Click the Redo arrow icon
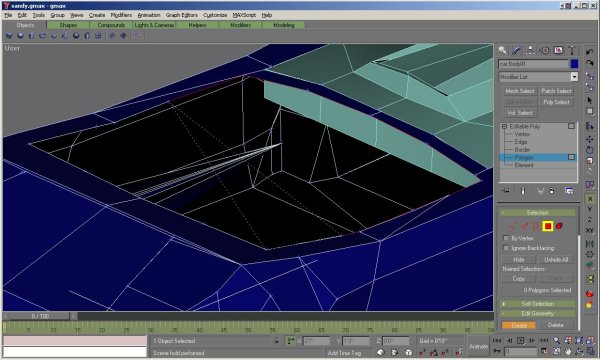The image size is (600, 360). coord(590,63)
